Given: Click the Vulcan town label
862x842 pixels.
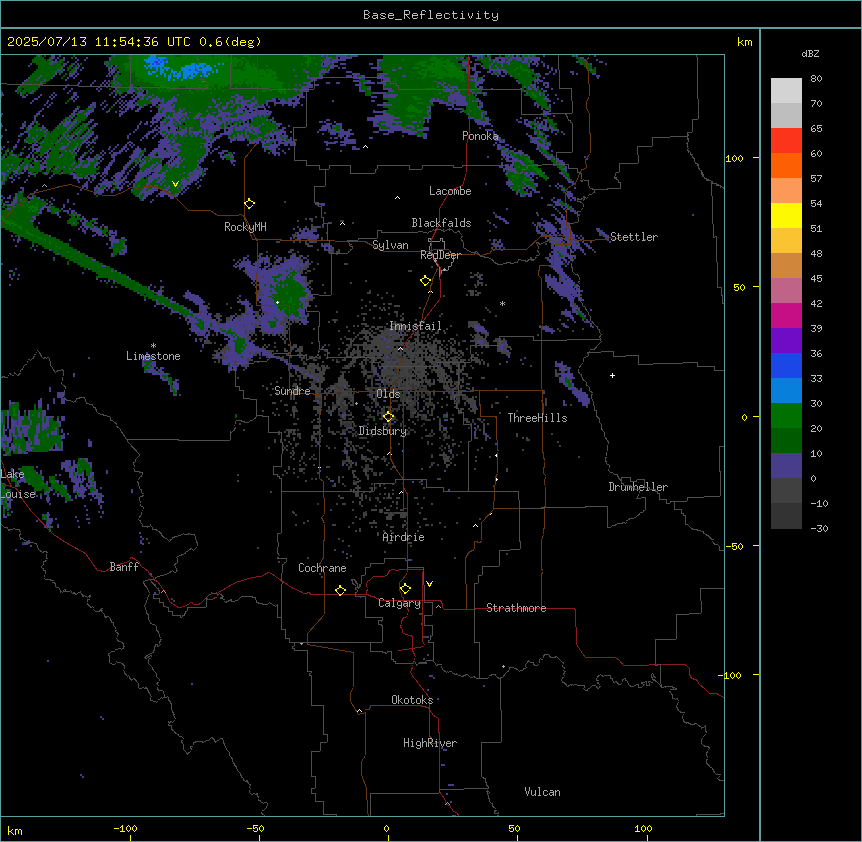Looking at the screenshot, I should point(542,792).
